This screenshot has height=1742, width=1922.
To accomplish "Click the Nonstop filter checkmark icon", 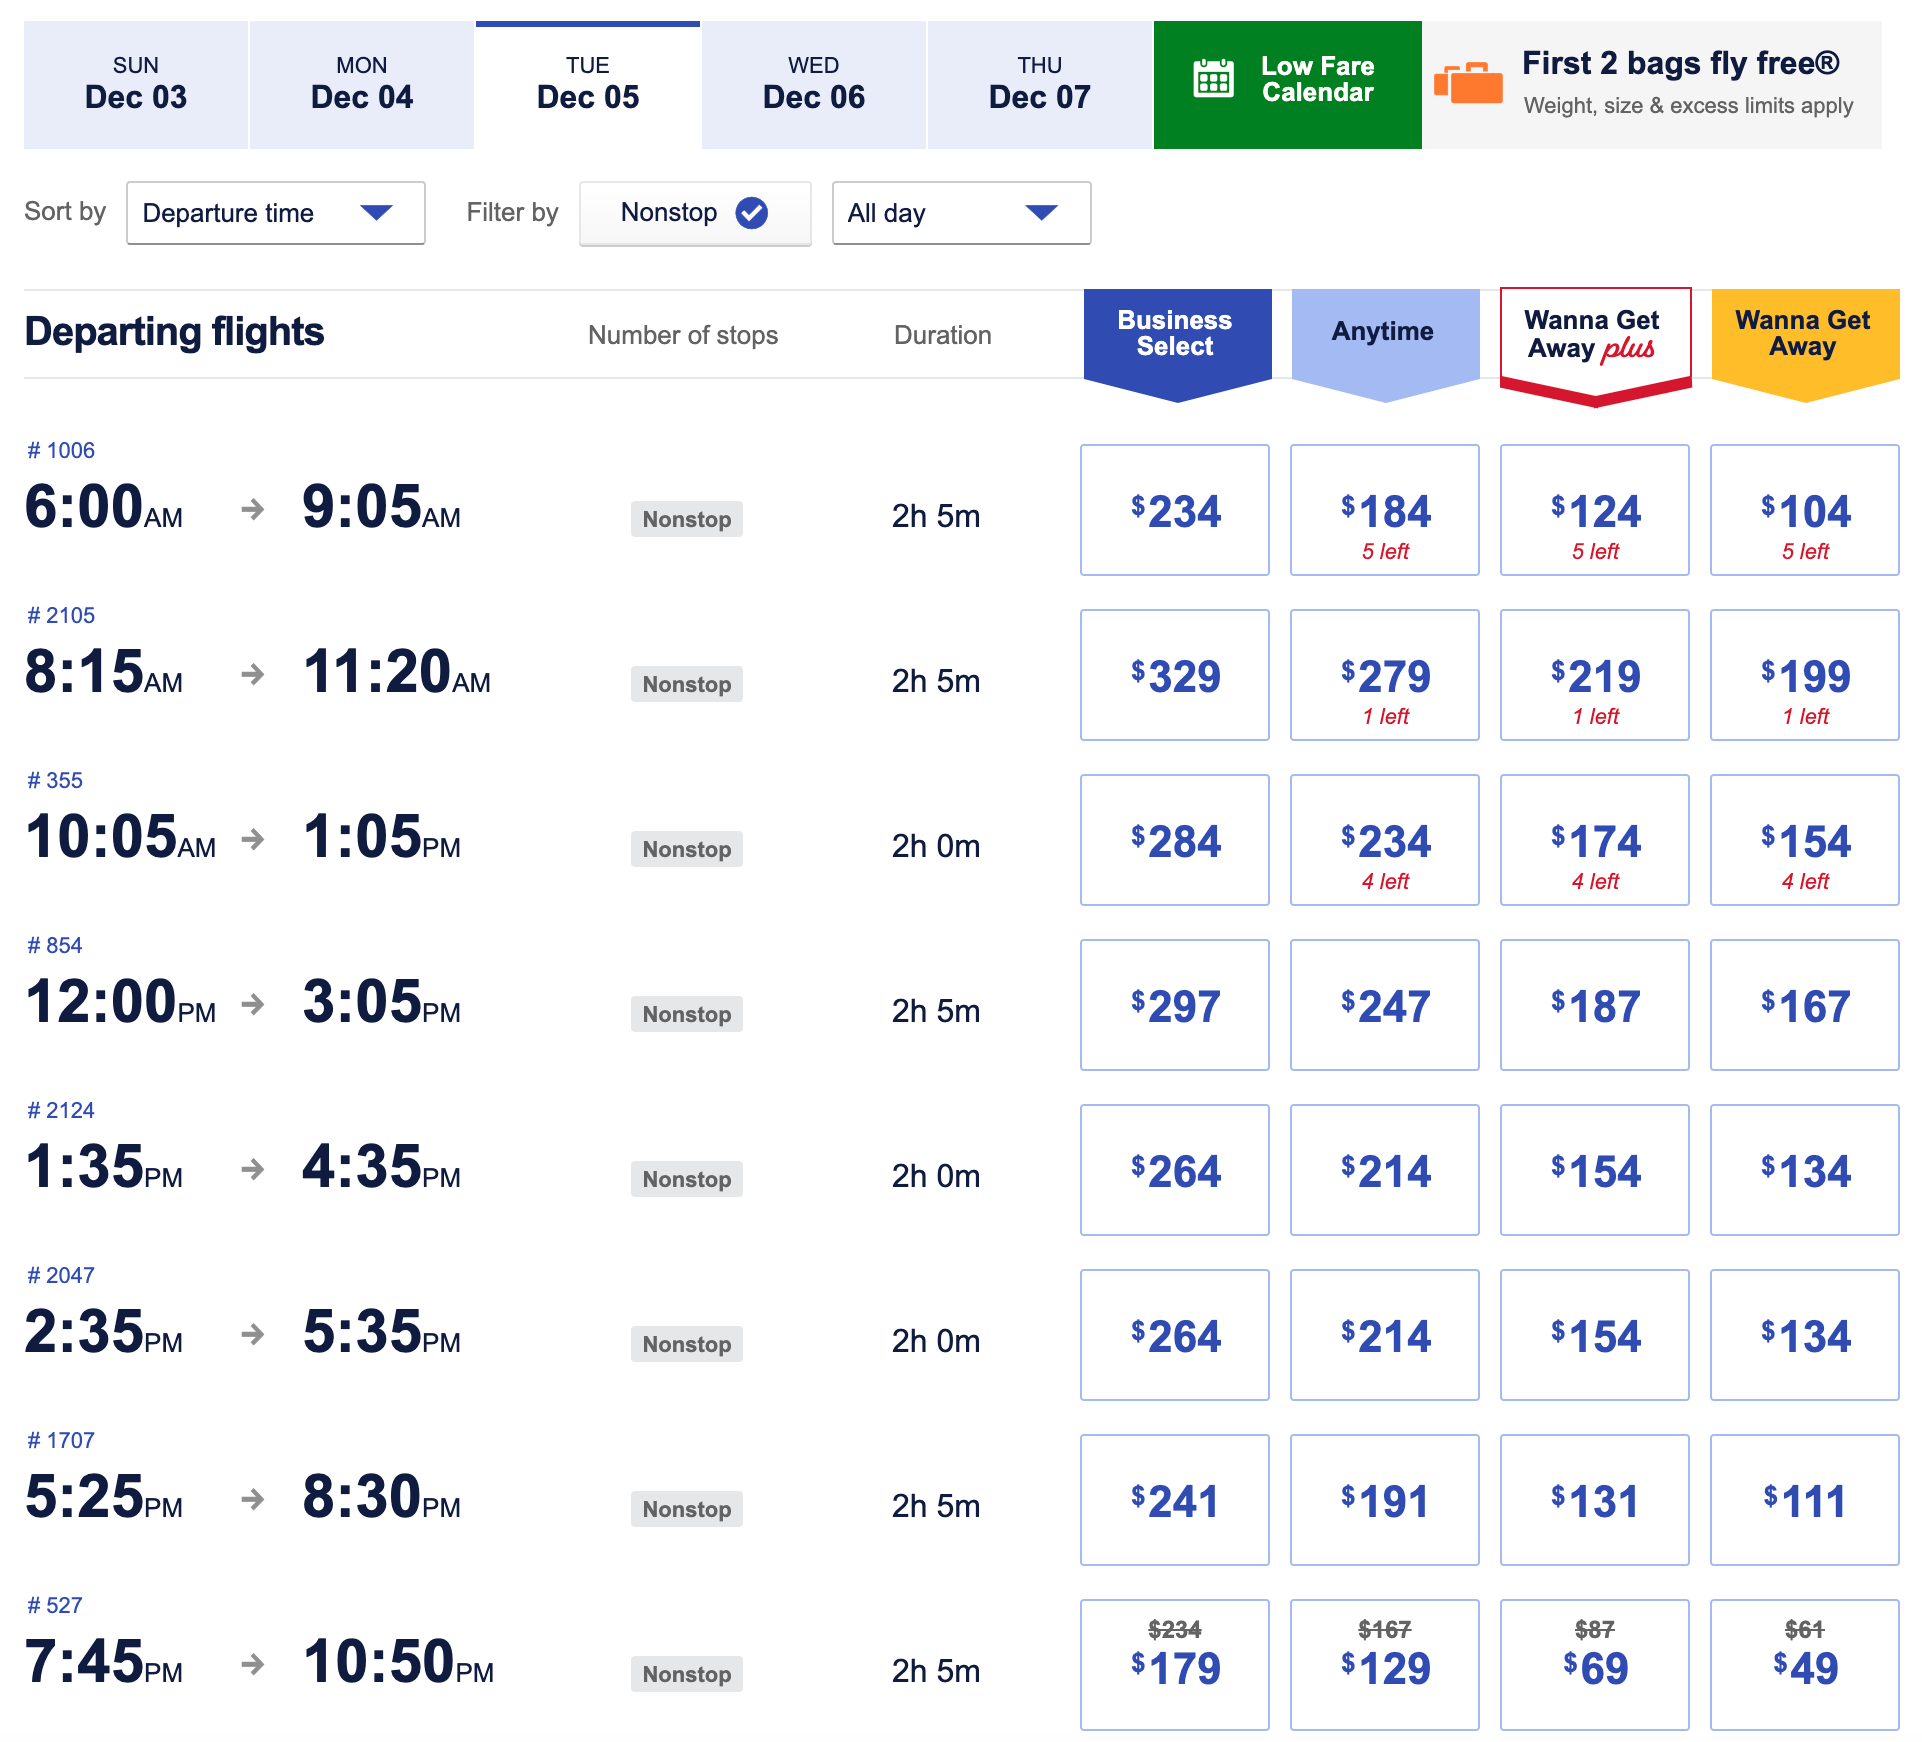I will click(751, 212).
